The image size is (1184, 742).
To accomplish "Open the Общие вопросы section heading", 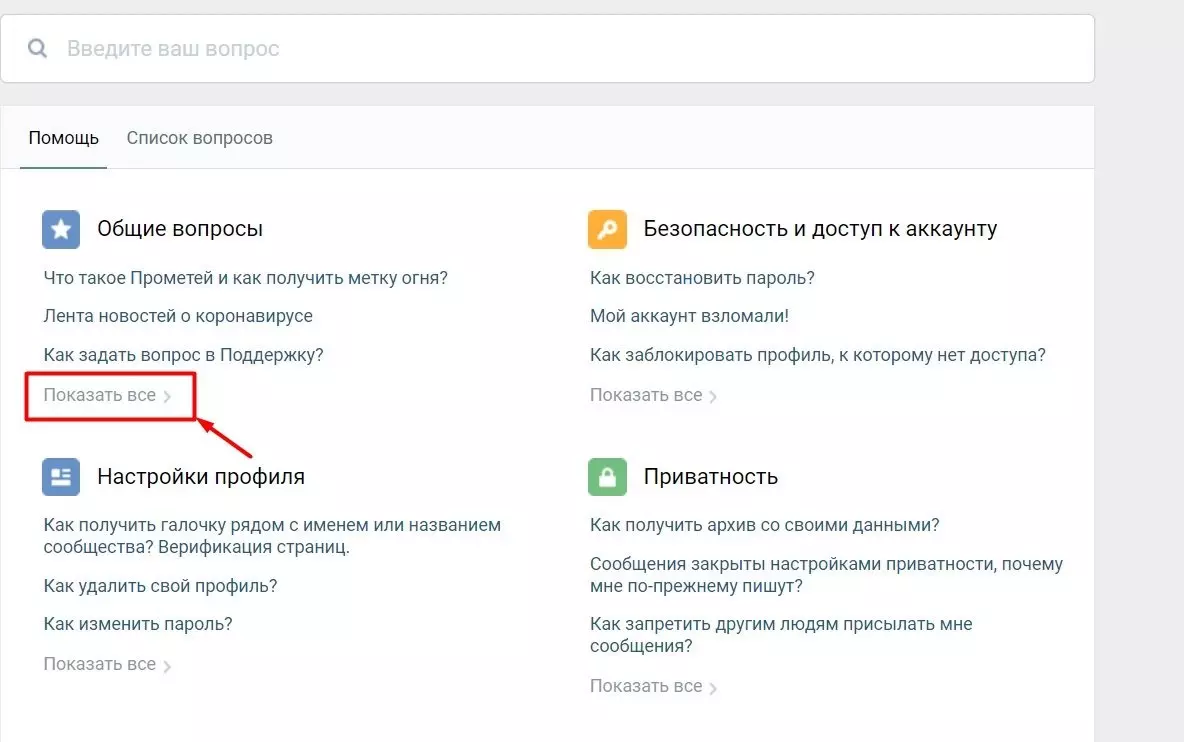I will tap(180, 229).
